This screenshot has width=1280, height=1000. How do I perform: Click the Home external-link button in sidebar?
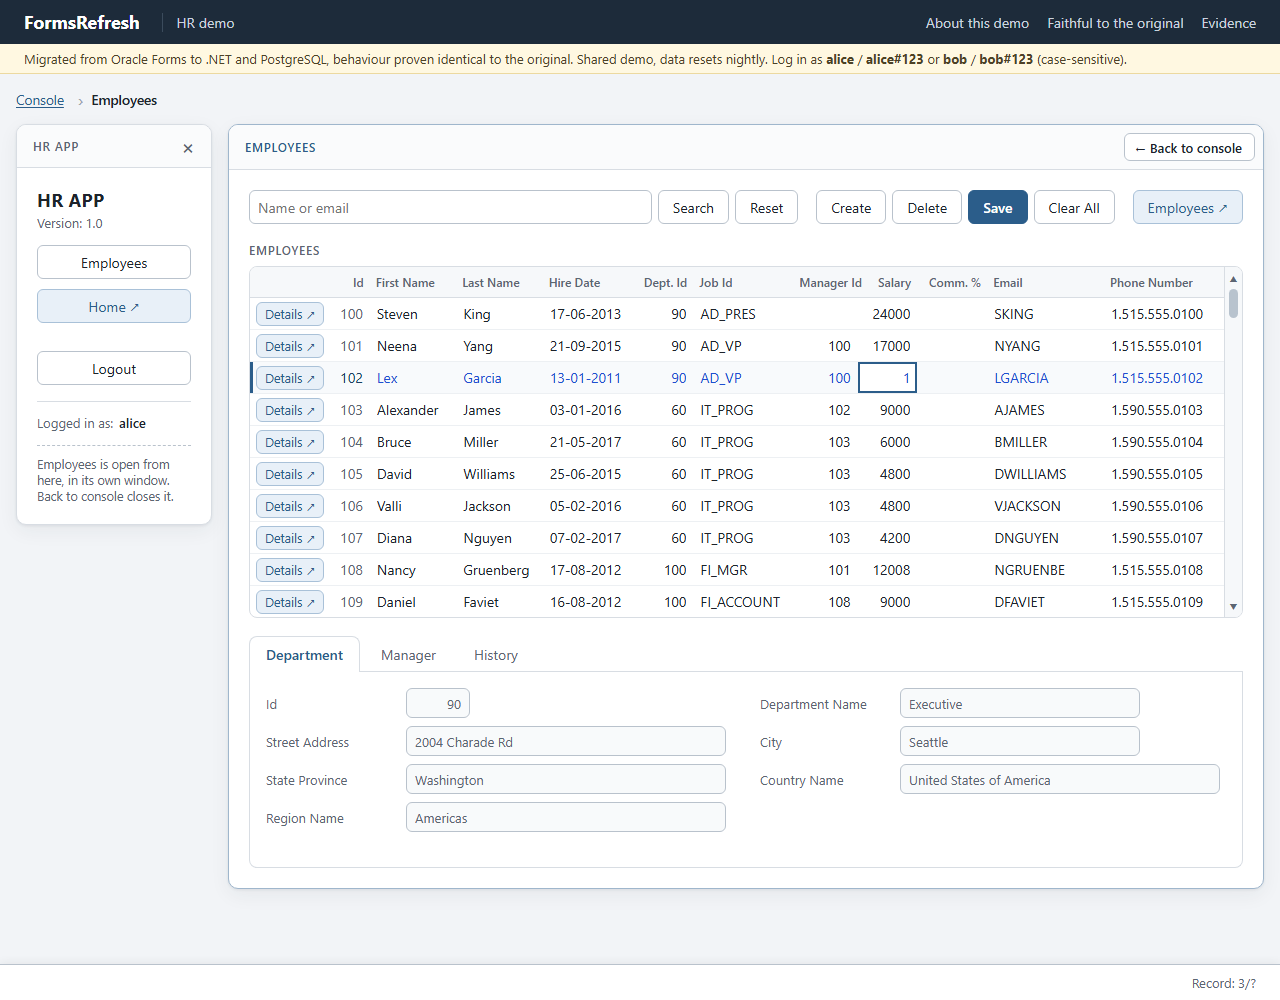114,306
